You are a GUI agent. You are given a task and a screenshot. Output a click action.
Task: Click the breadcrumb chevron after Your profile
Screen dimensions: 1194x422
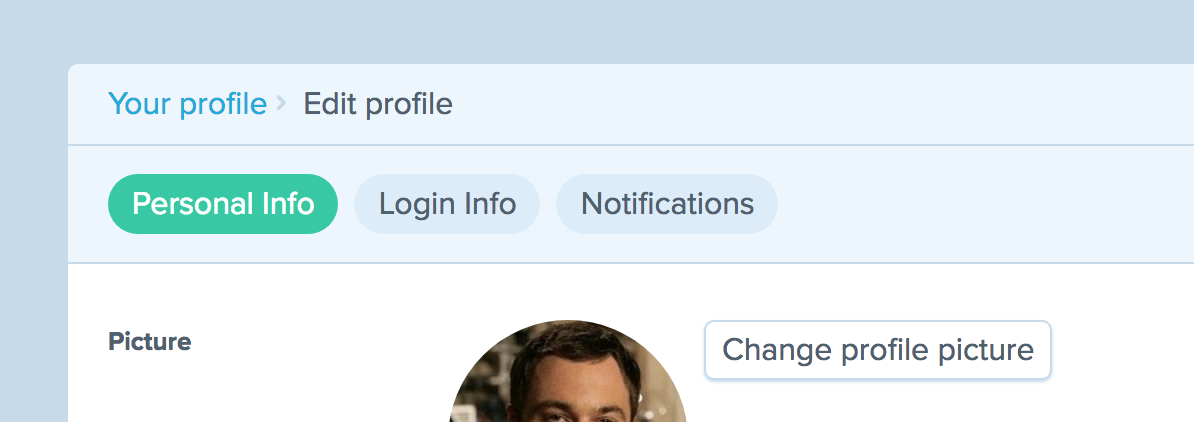(x=281, y=103)
